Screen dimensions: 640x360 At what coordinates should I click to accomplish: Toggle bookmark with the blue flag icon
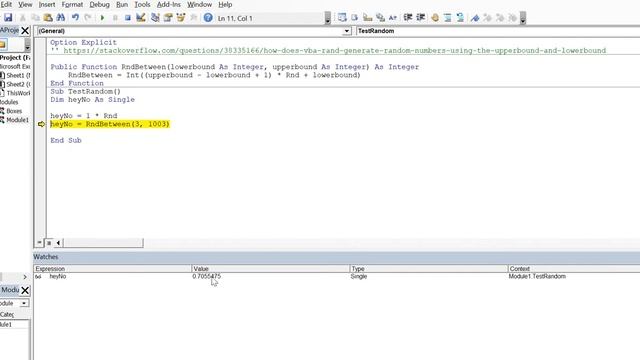pyautogui.click(x=475, y=18)
